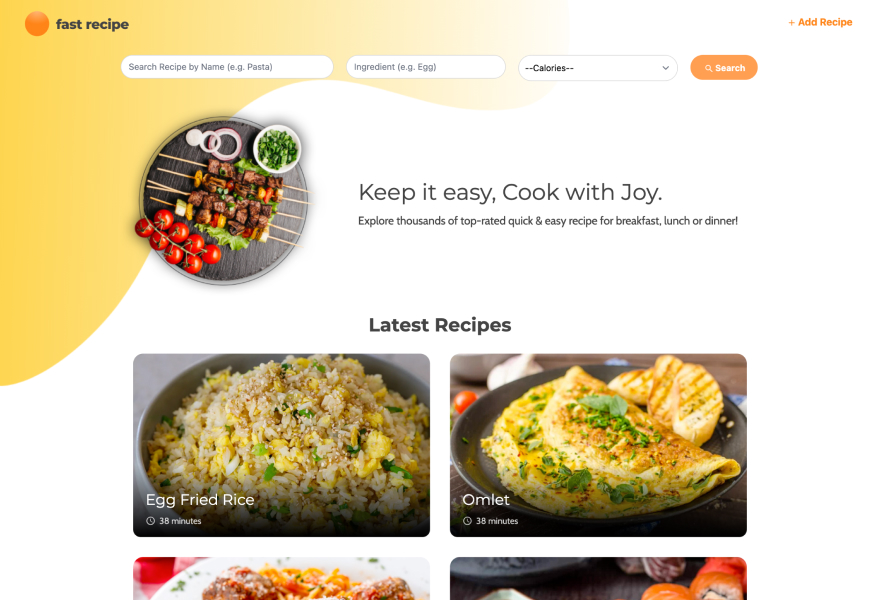880x600 pixels.
Task: Click the Omlet title text
Action: coord(486,500)
